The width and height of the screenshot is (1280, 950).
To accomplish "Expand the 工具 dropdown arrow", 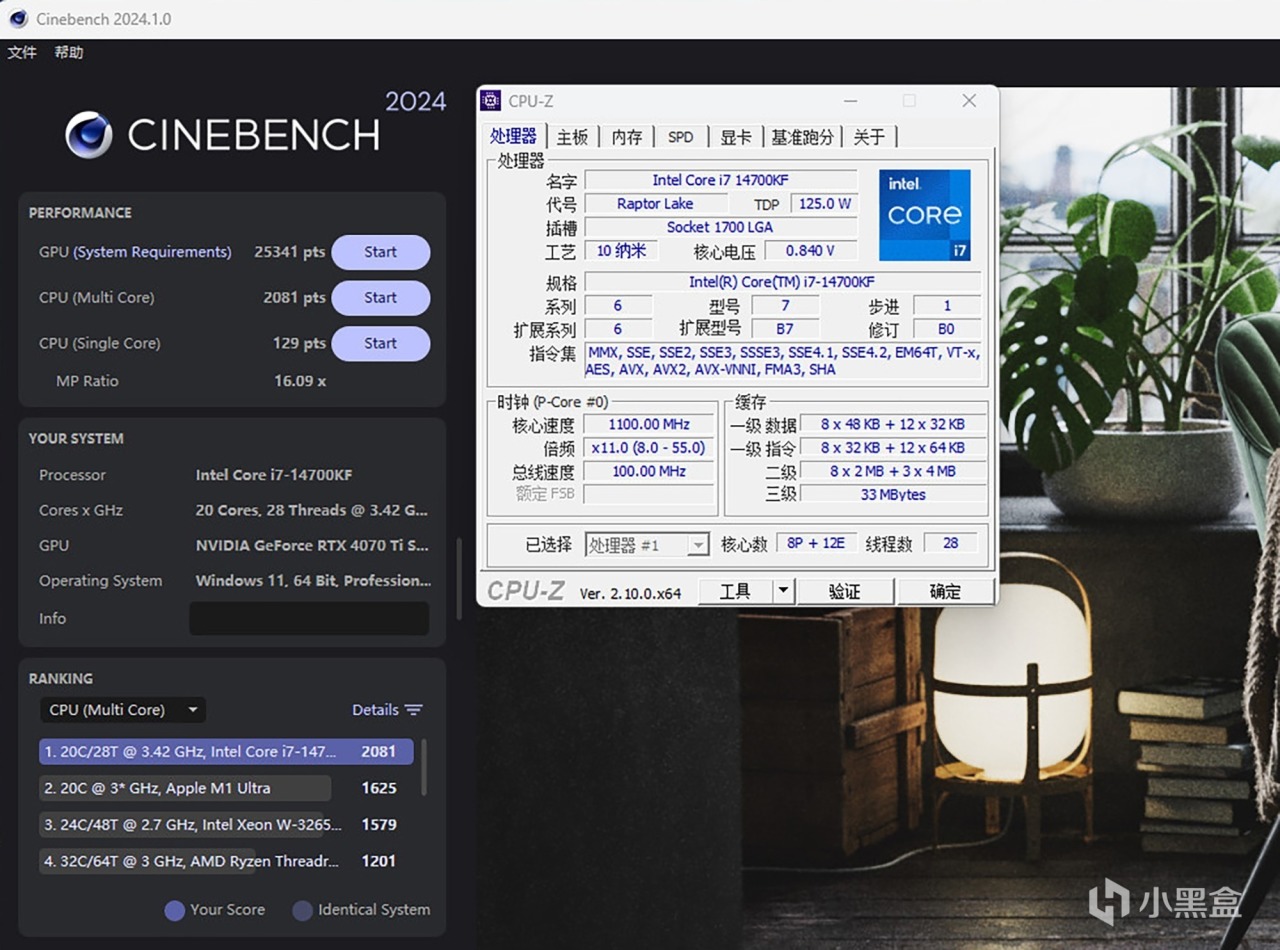I will 784,592.
